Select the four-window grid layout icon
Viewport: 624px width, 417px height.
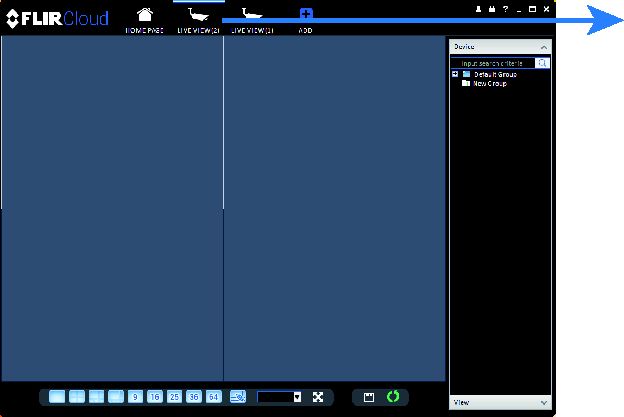click(77, 397)
